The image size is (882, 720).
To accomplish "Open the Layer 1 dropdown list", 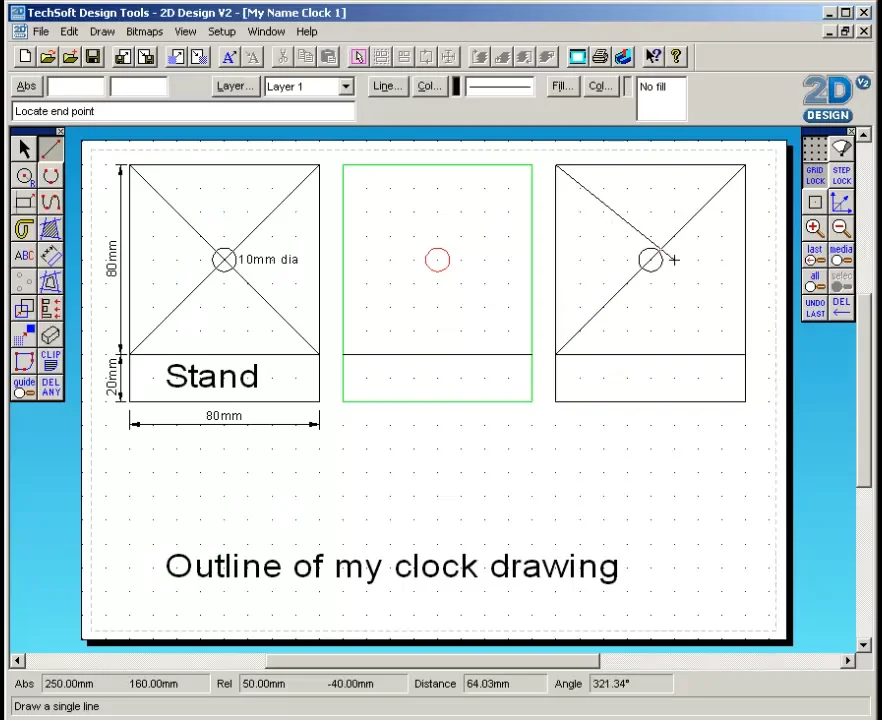I will click(346, 87).
